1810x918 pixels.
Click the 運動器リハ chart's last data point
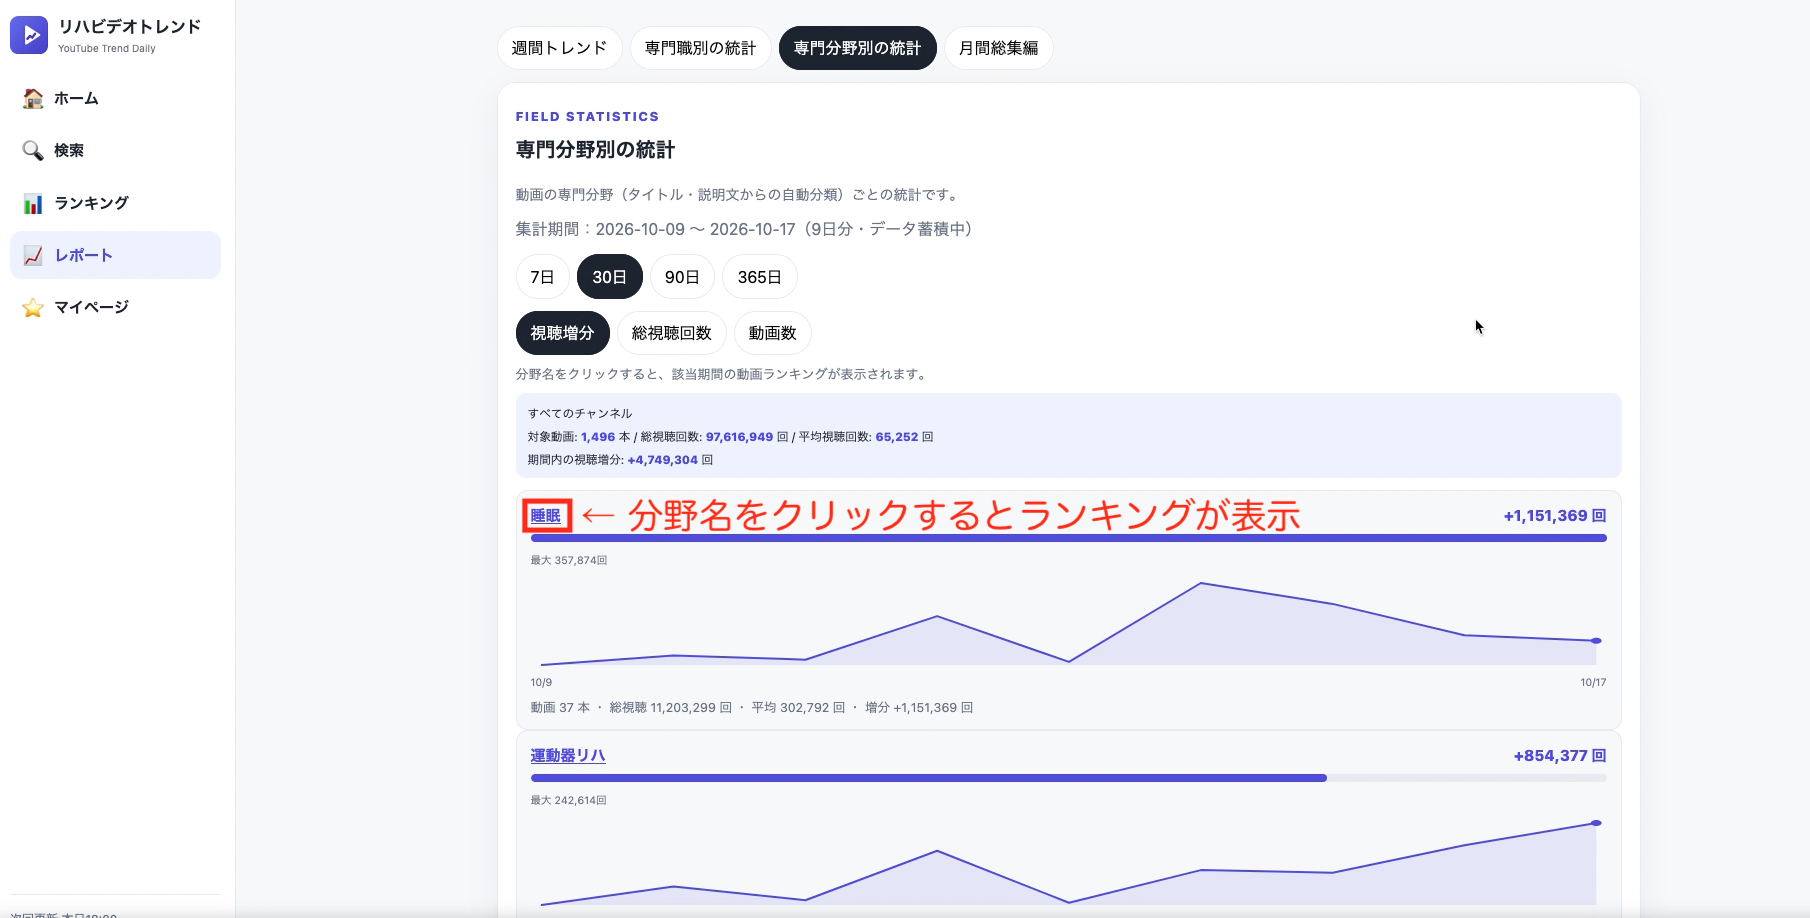tap(1596, 823)
